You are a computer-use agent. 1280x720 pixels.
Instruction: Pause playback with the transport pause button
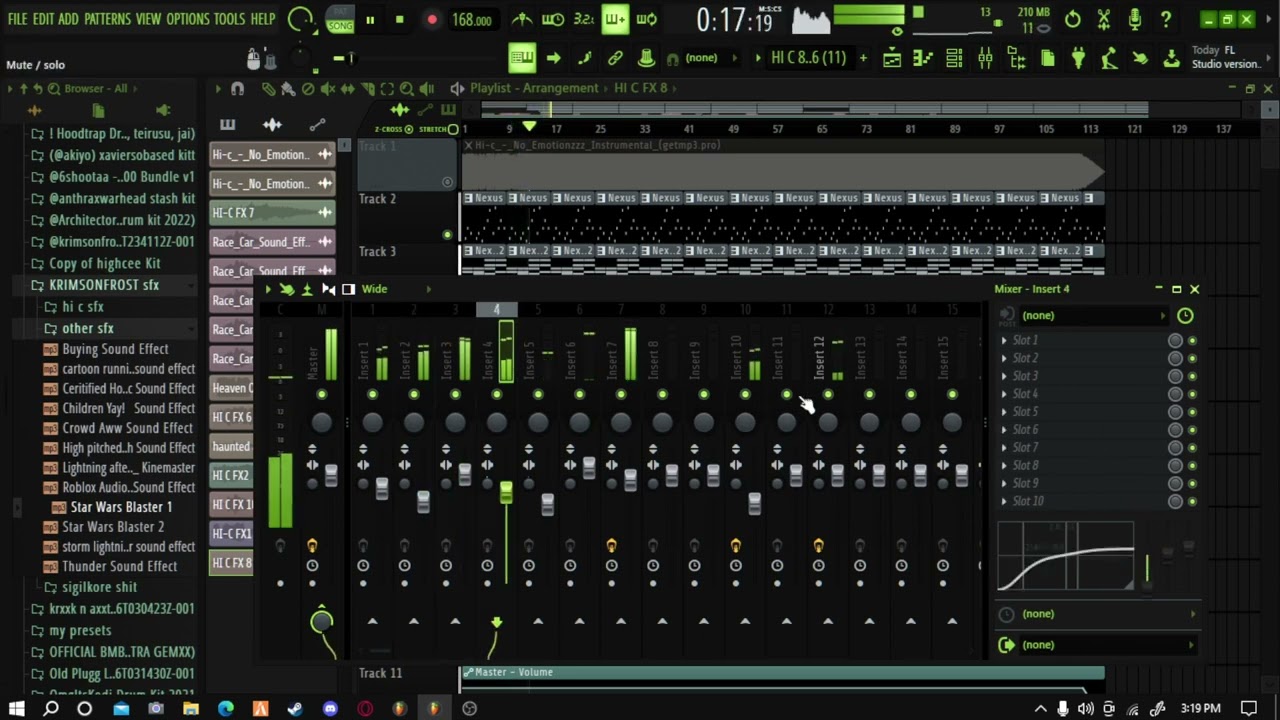pyautogui.click(x=370, y=19)
